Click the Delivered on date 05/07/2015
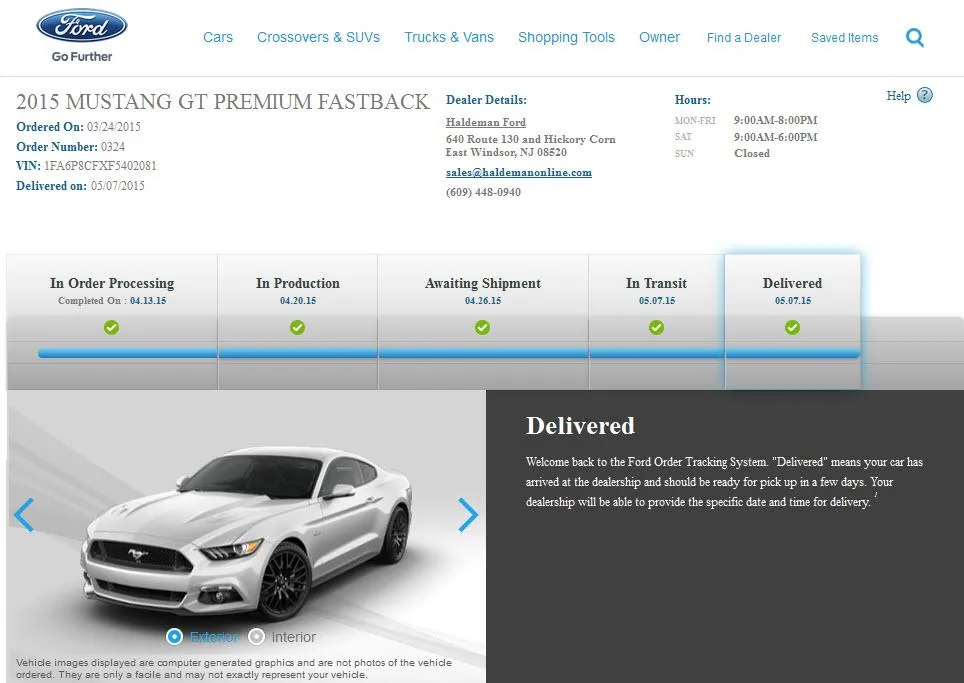This screenshot has height=683, width=964. click(117, 186)
